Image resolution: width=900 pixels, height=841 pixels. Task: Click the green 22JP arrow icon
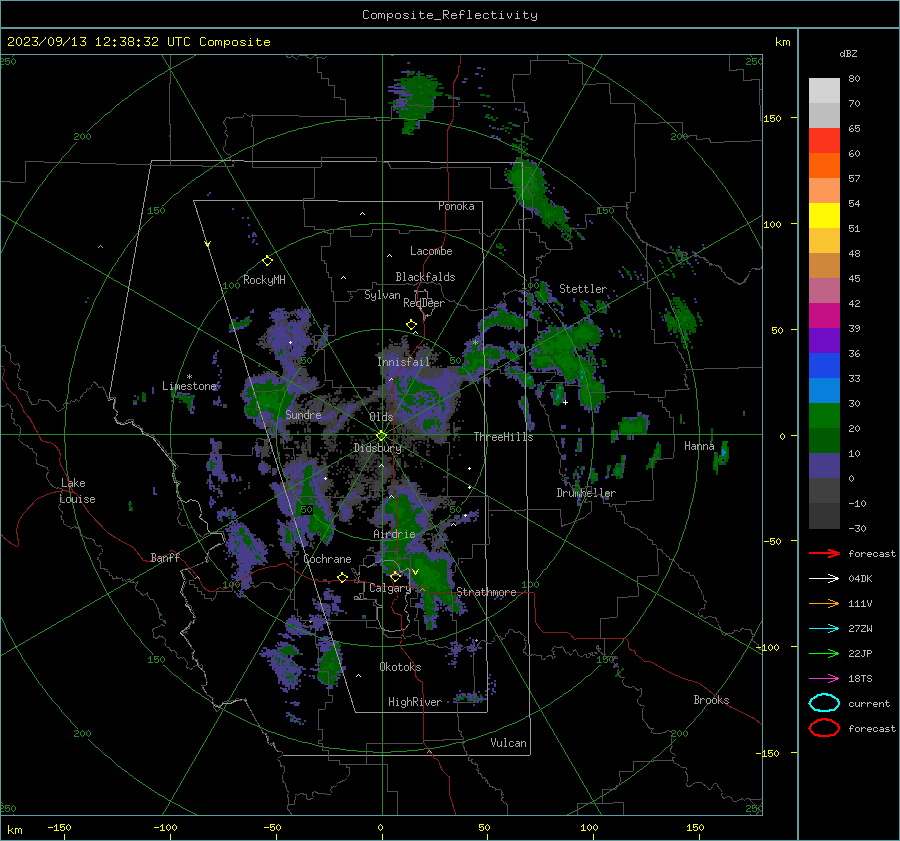tap(824, 653)
